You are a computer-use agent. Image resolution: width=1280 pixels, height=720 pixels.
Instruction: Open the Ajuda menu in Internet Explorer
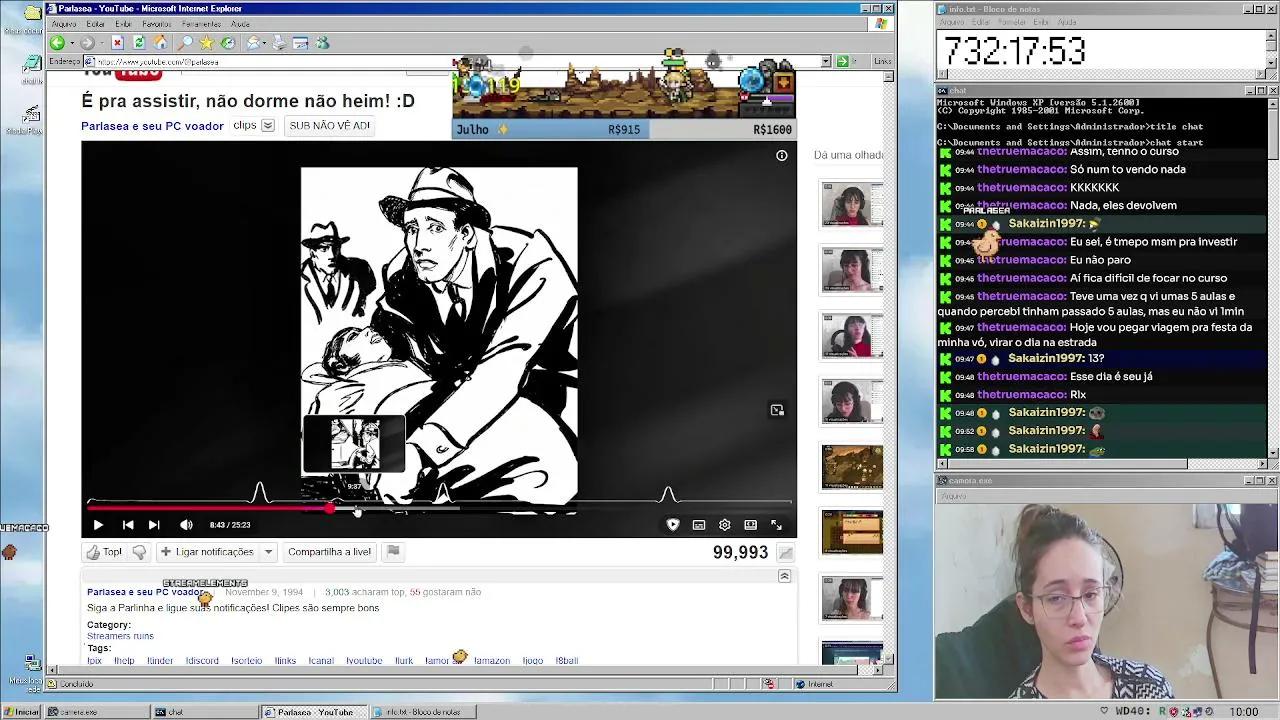[240, 24]
